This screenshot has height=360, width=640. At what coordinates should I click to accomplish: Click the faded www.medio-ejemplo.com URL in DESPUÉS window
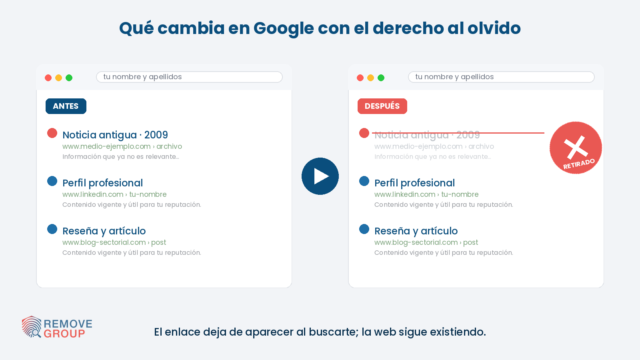click(x=434, y=146)
